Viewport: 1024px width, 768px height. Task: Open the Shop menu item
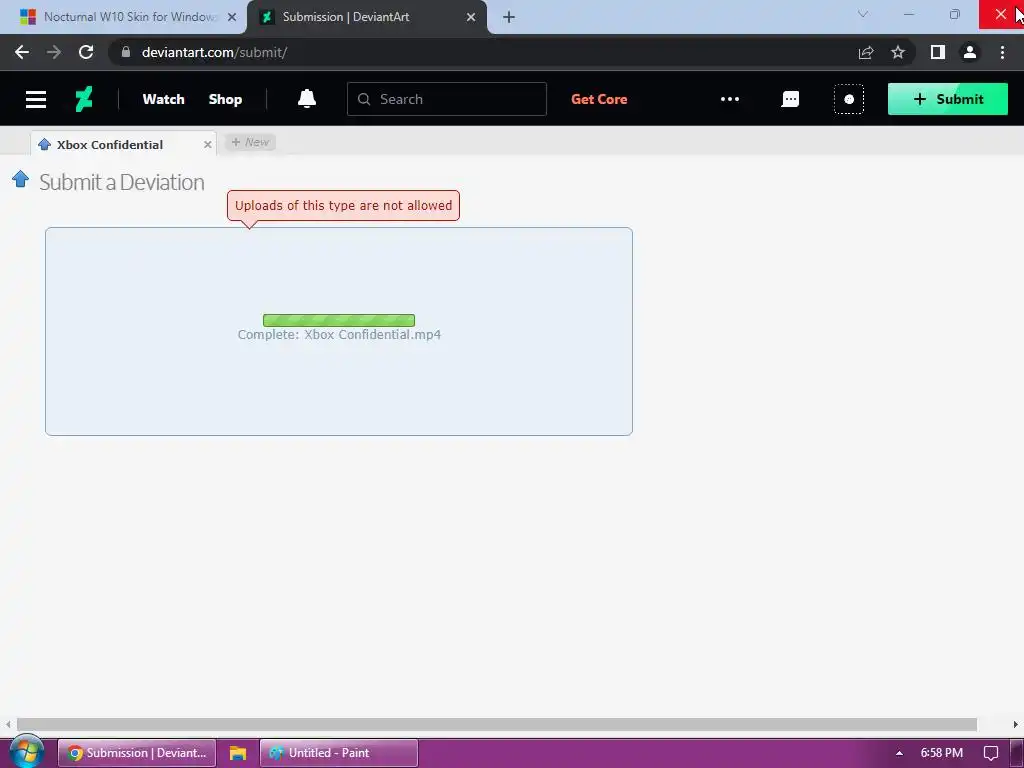coord(225,99)
